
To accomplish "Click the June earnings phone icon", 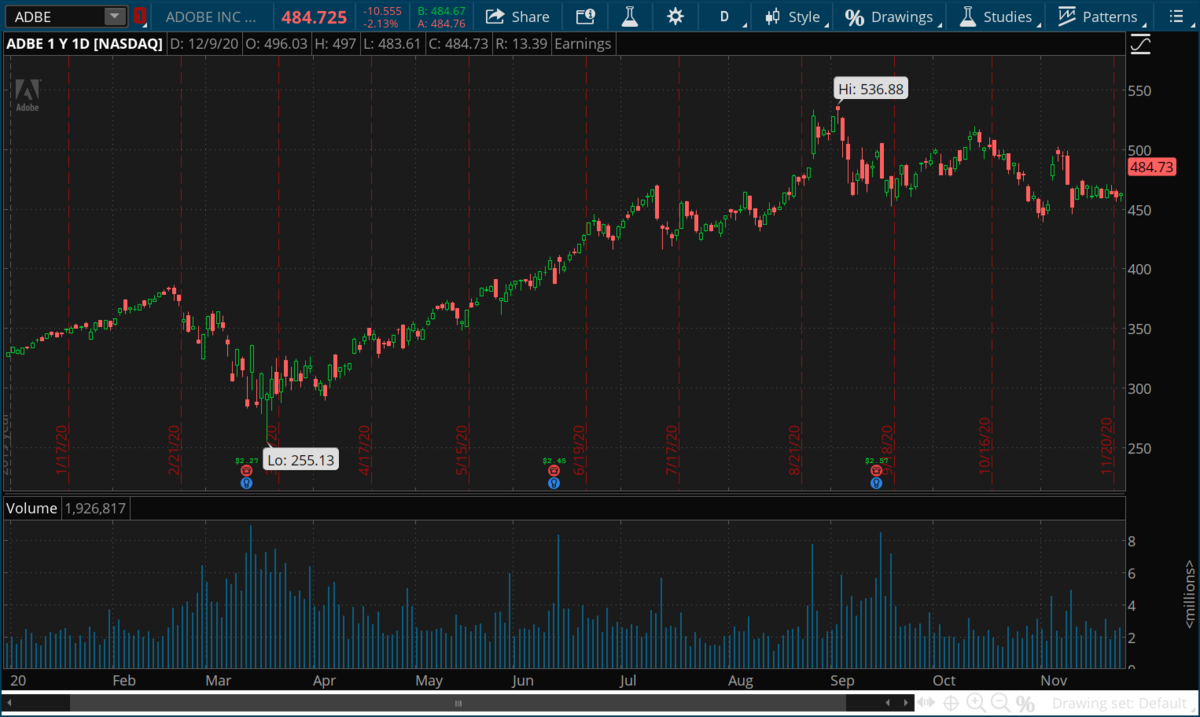I will click(x=554, y=470).
